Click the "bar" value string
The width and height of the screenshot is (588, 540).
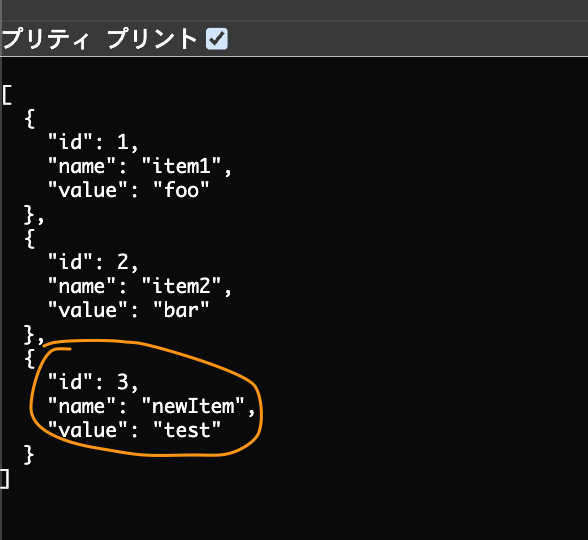tap(182, 310)
